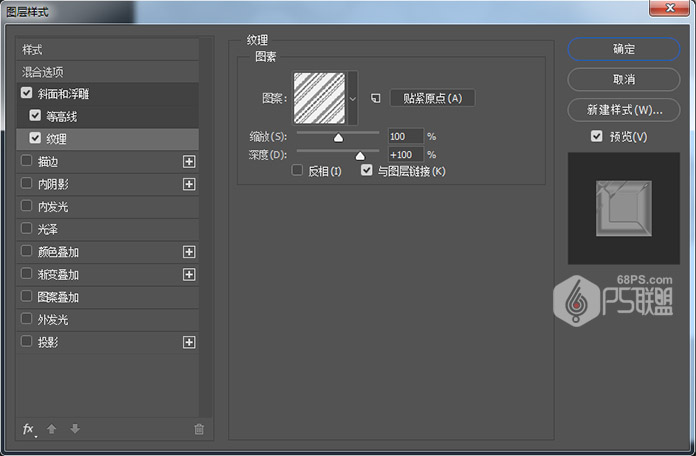Screen dimensions: 696x456
Task: Uncheck the 等高线 checkbox
Action: pyautogui.click(x=35, y=115)
